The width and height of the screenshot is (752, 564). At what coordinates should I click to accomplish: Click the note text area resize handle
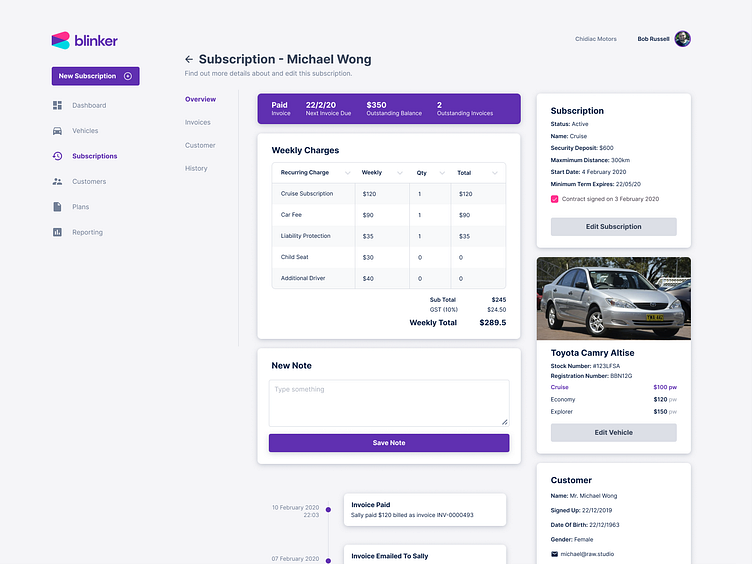tap(505, 422)
